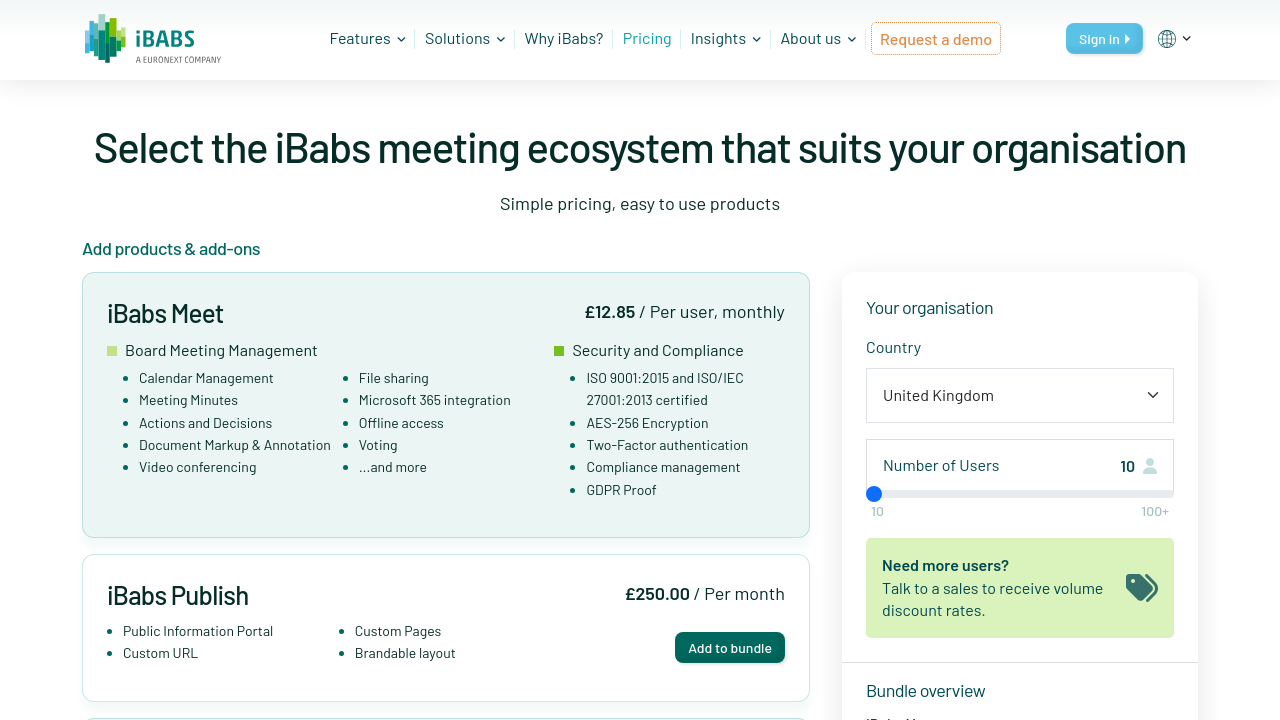The image size is (1280, 720).
Task: Click the arrow icon in Sign in
Action: click(x=1128, y=39)
